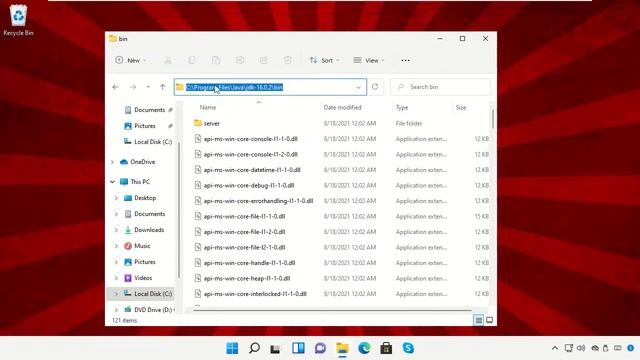
Task: Expand the Desktop tree node
Action: [x=116, y=198]
